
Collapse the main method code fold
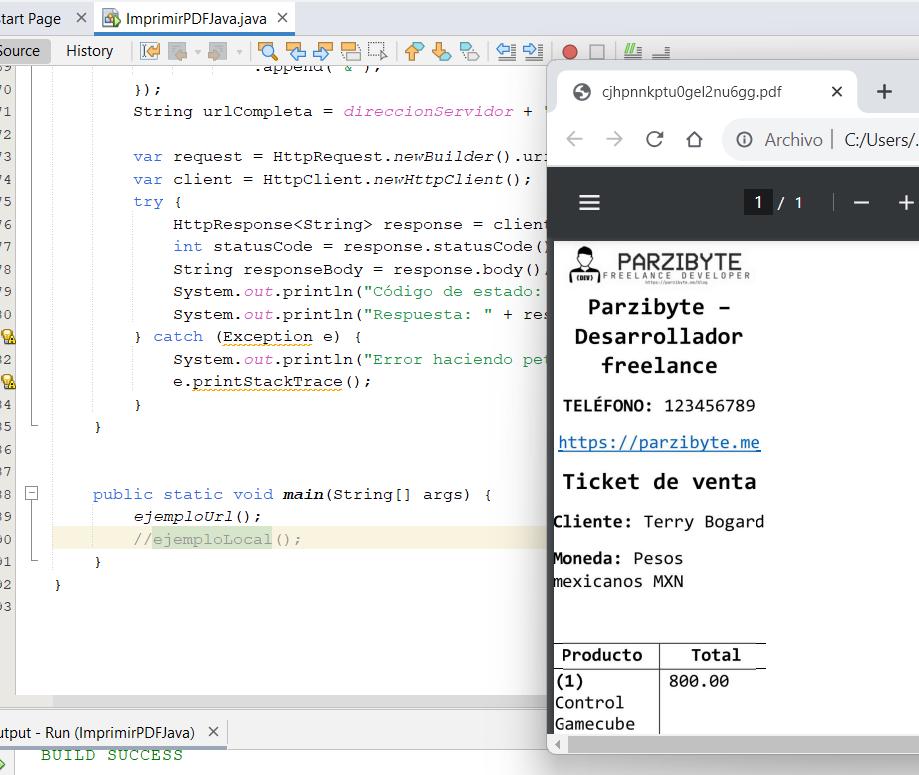click(32, 493)
